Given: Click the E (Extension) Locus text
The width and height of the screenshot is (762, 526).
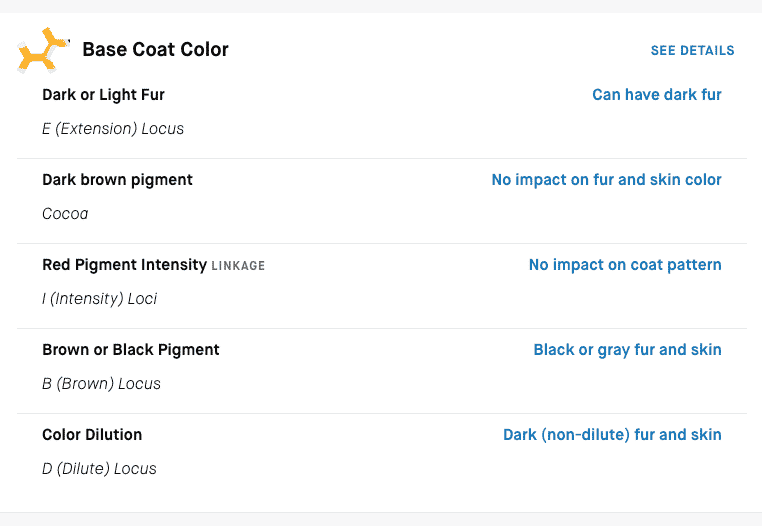Looking at the screenshot, I should pyautogui.click(x=113, y=129).
